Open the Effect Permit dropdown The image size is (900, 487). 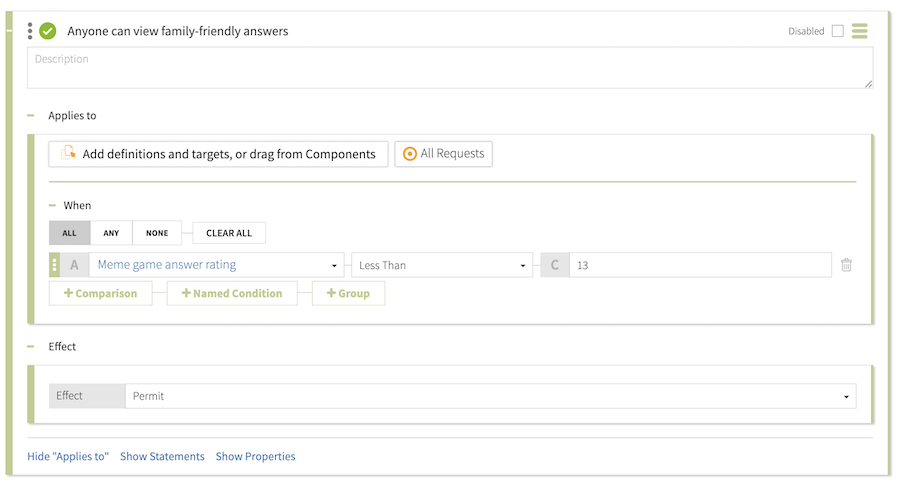tap(490, 396)
